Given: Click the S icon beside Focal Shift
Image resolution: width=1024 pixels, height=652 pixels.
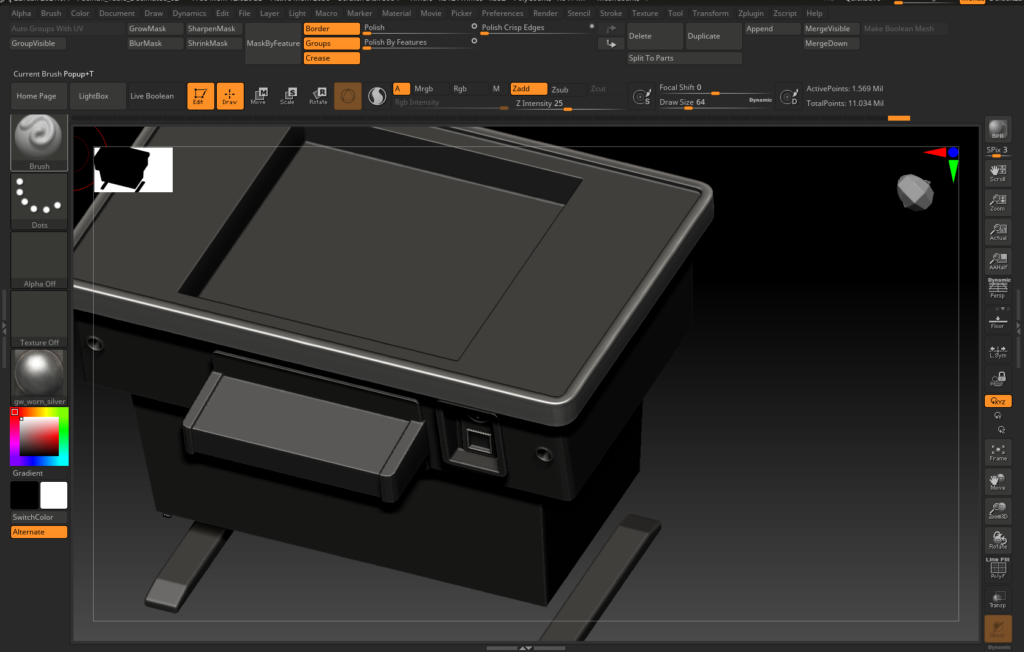Looking at the screenshot, I should [x=642, y=97].
